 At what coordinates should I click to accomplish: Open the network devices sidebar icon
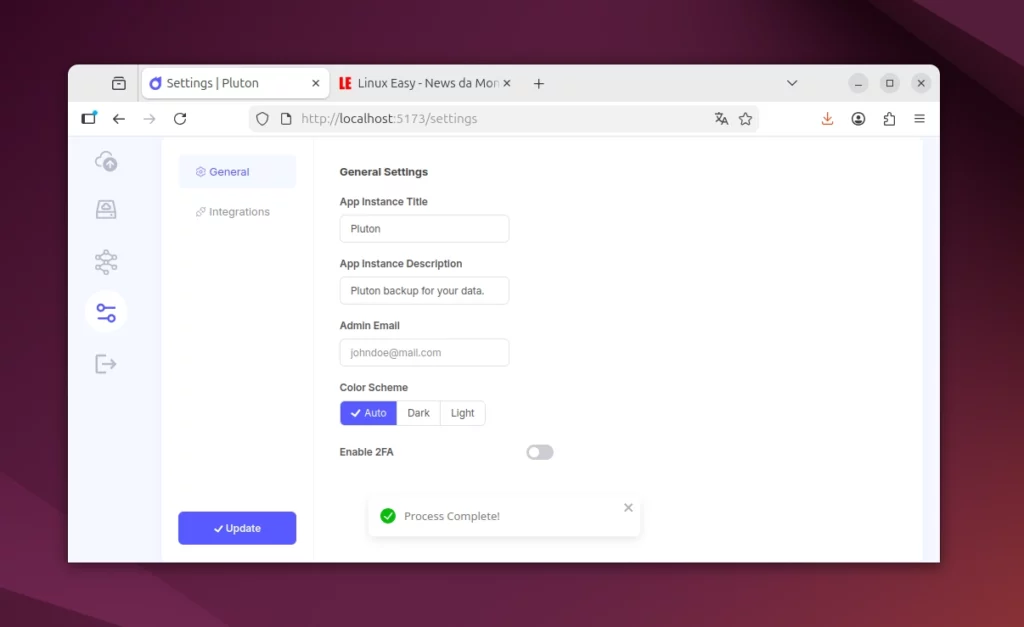click(x=106, y=262)
